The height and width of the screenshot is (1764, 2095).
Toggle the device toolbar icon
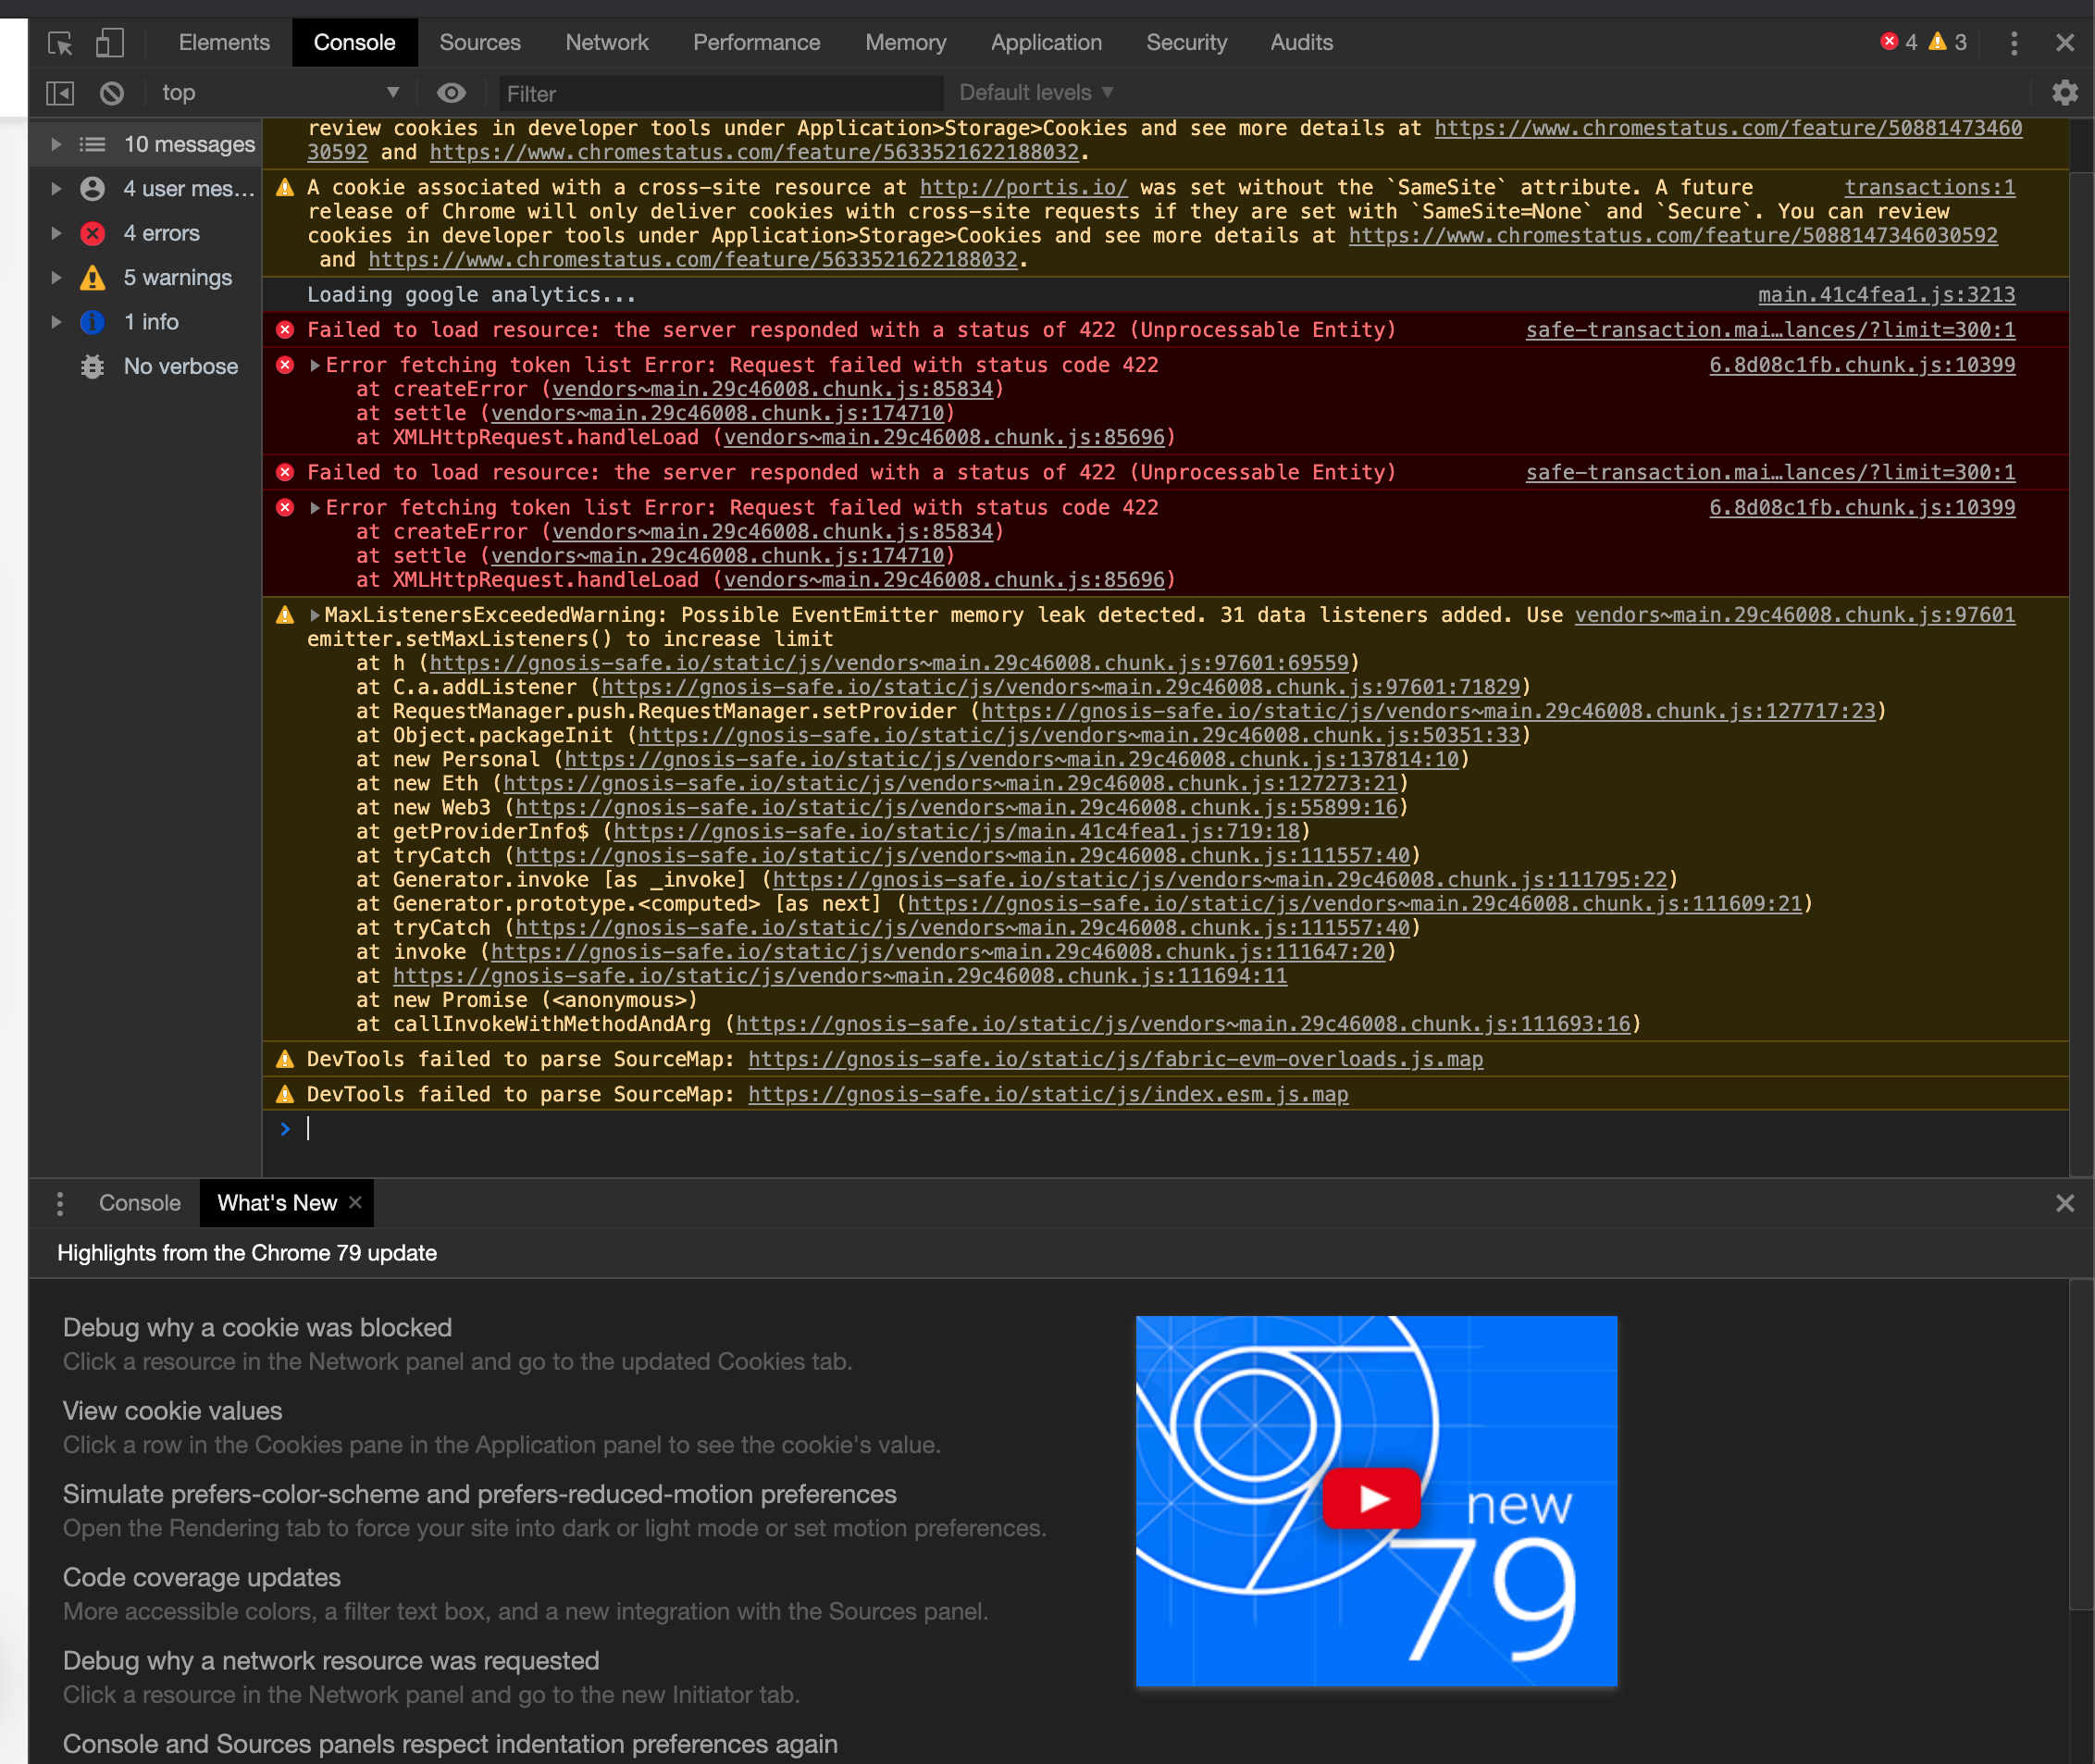(110, 43)
